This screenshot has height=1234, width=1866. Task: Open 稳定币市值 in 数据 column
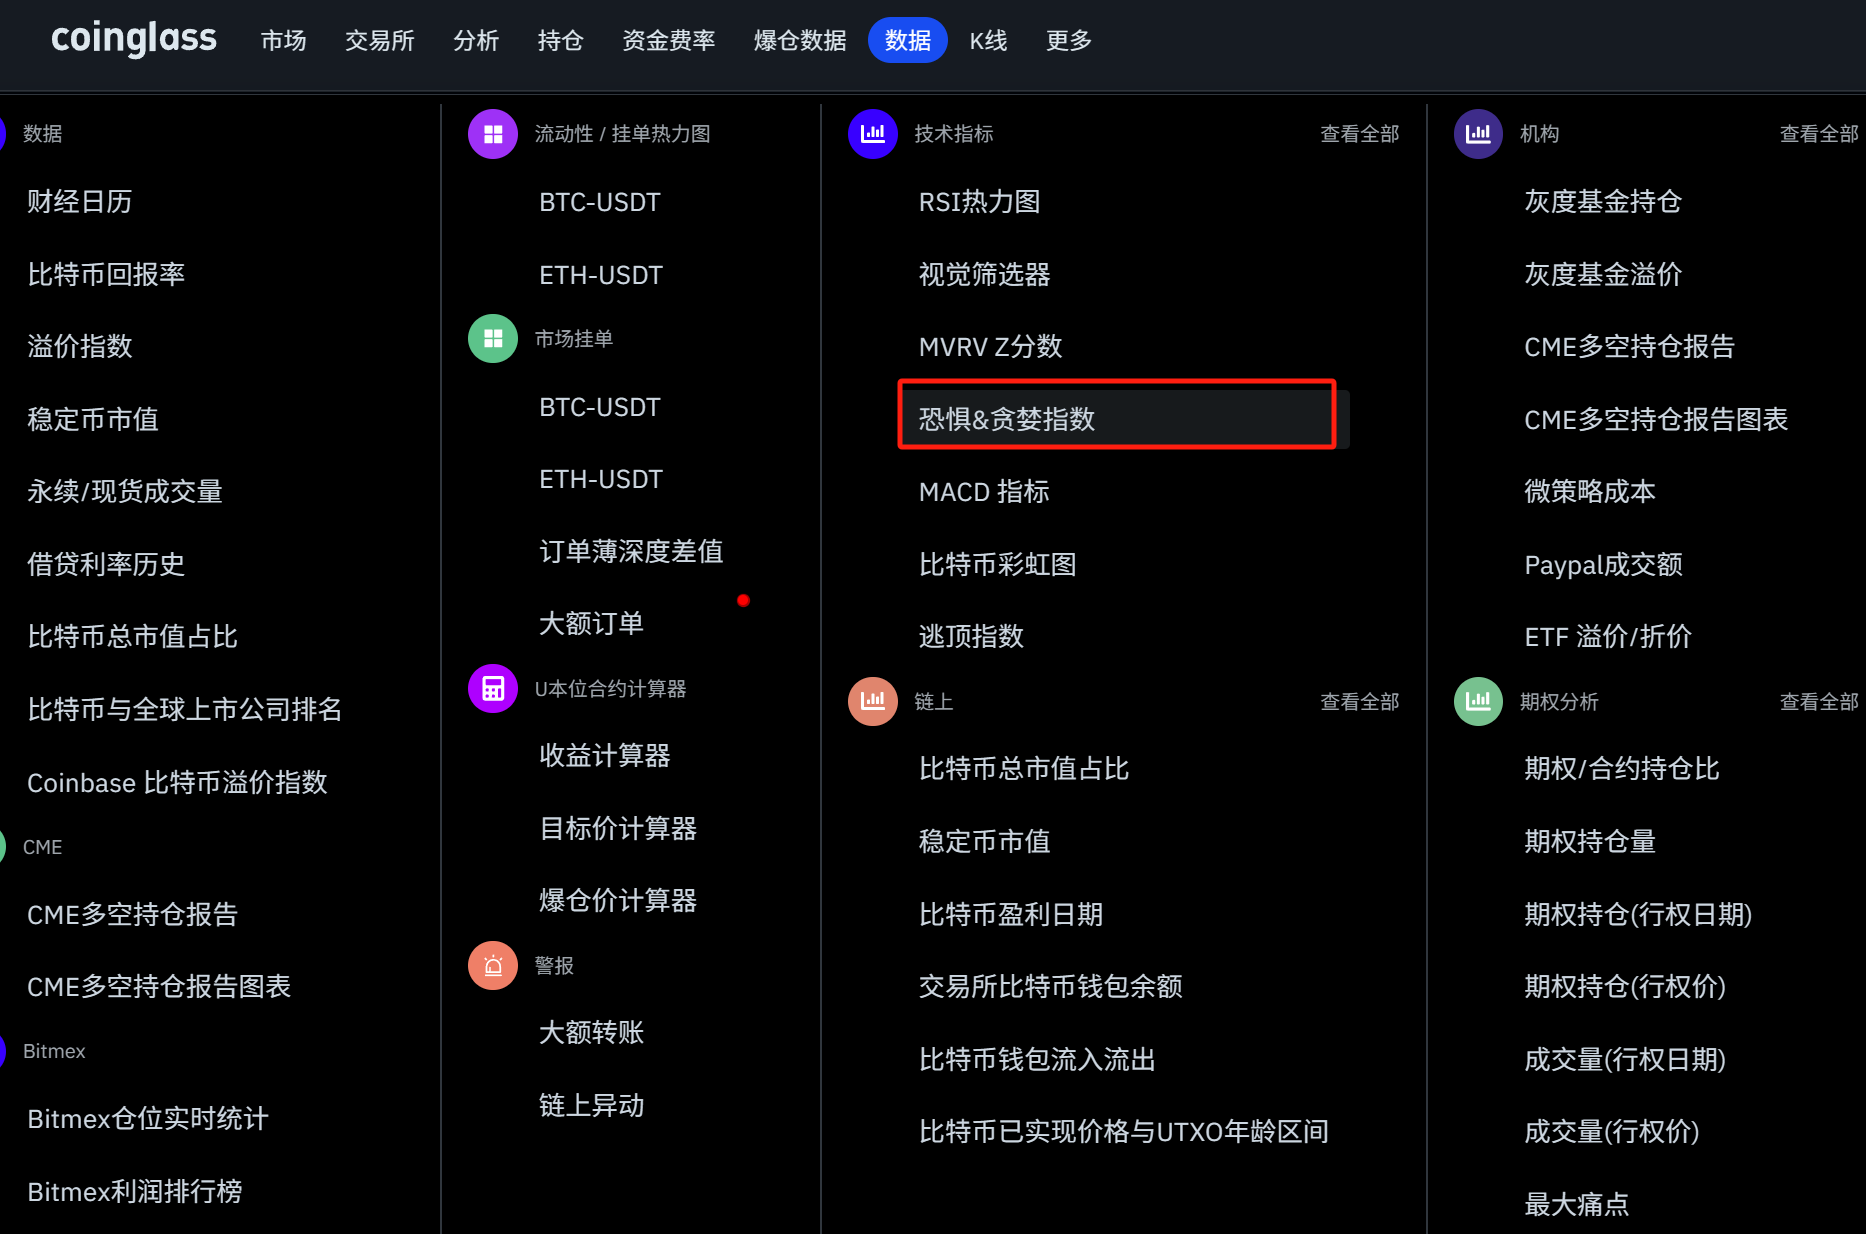coord(93,420)
